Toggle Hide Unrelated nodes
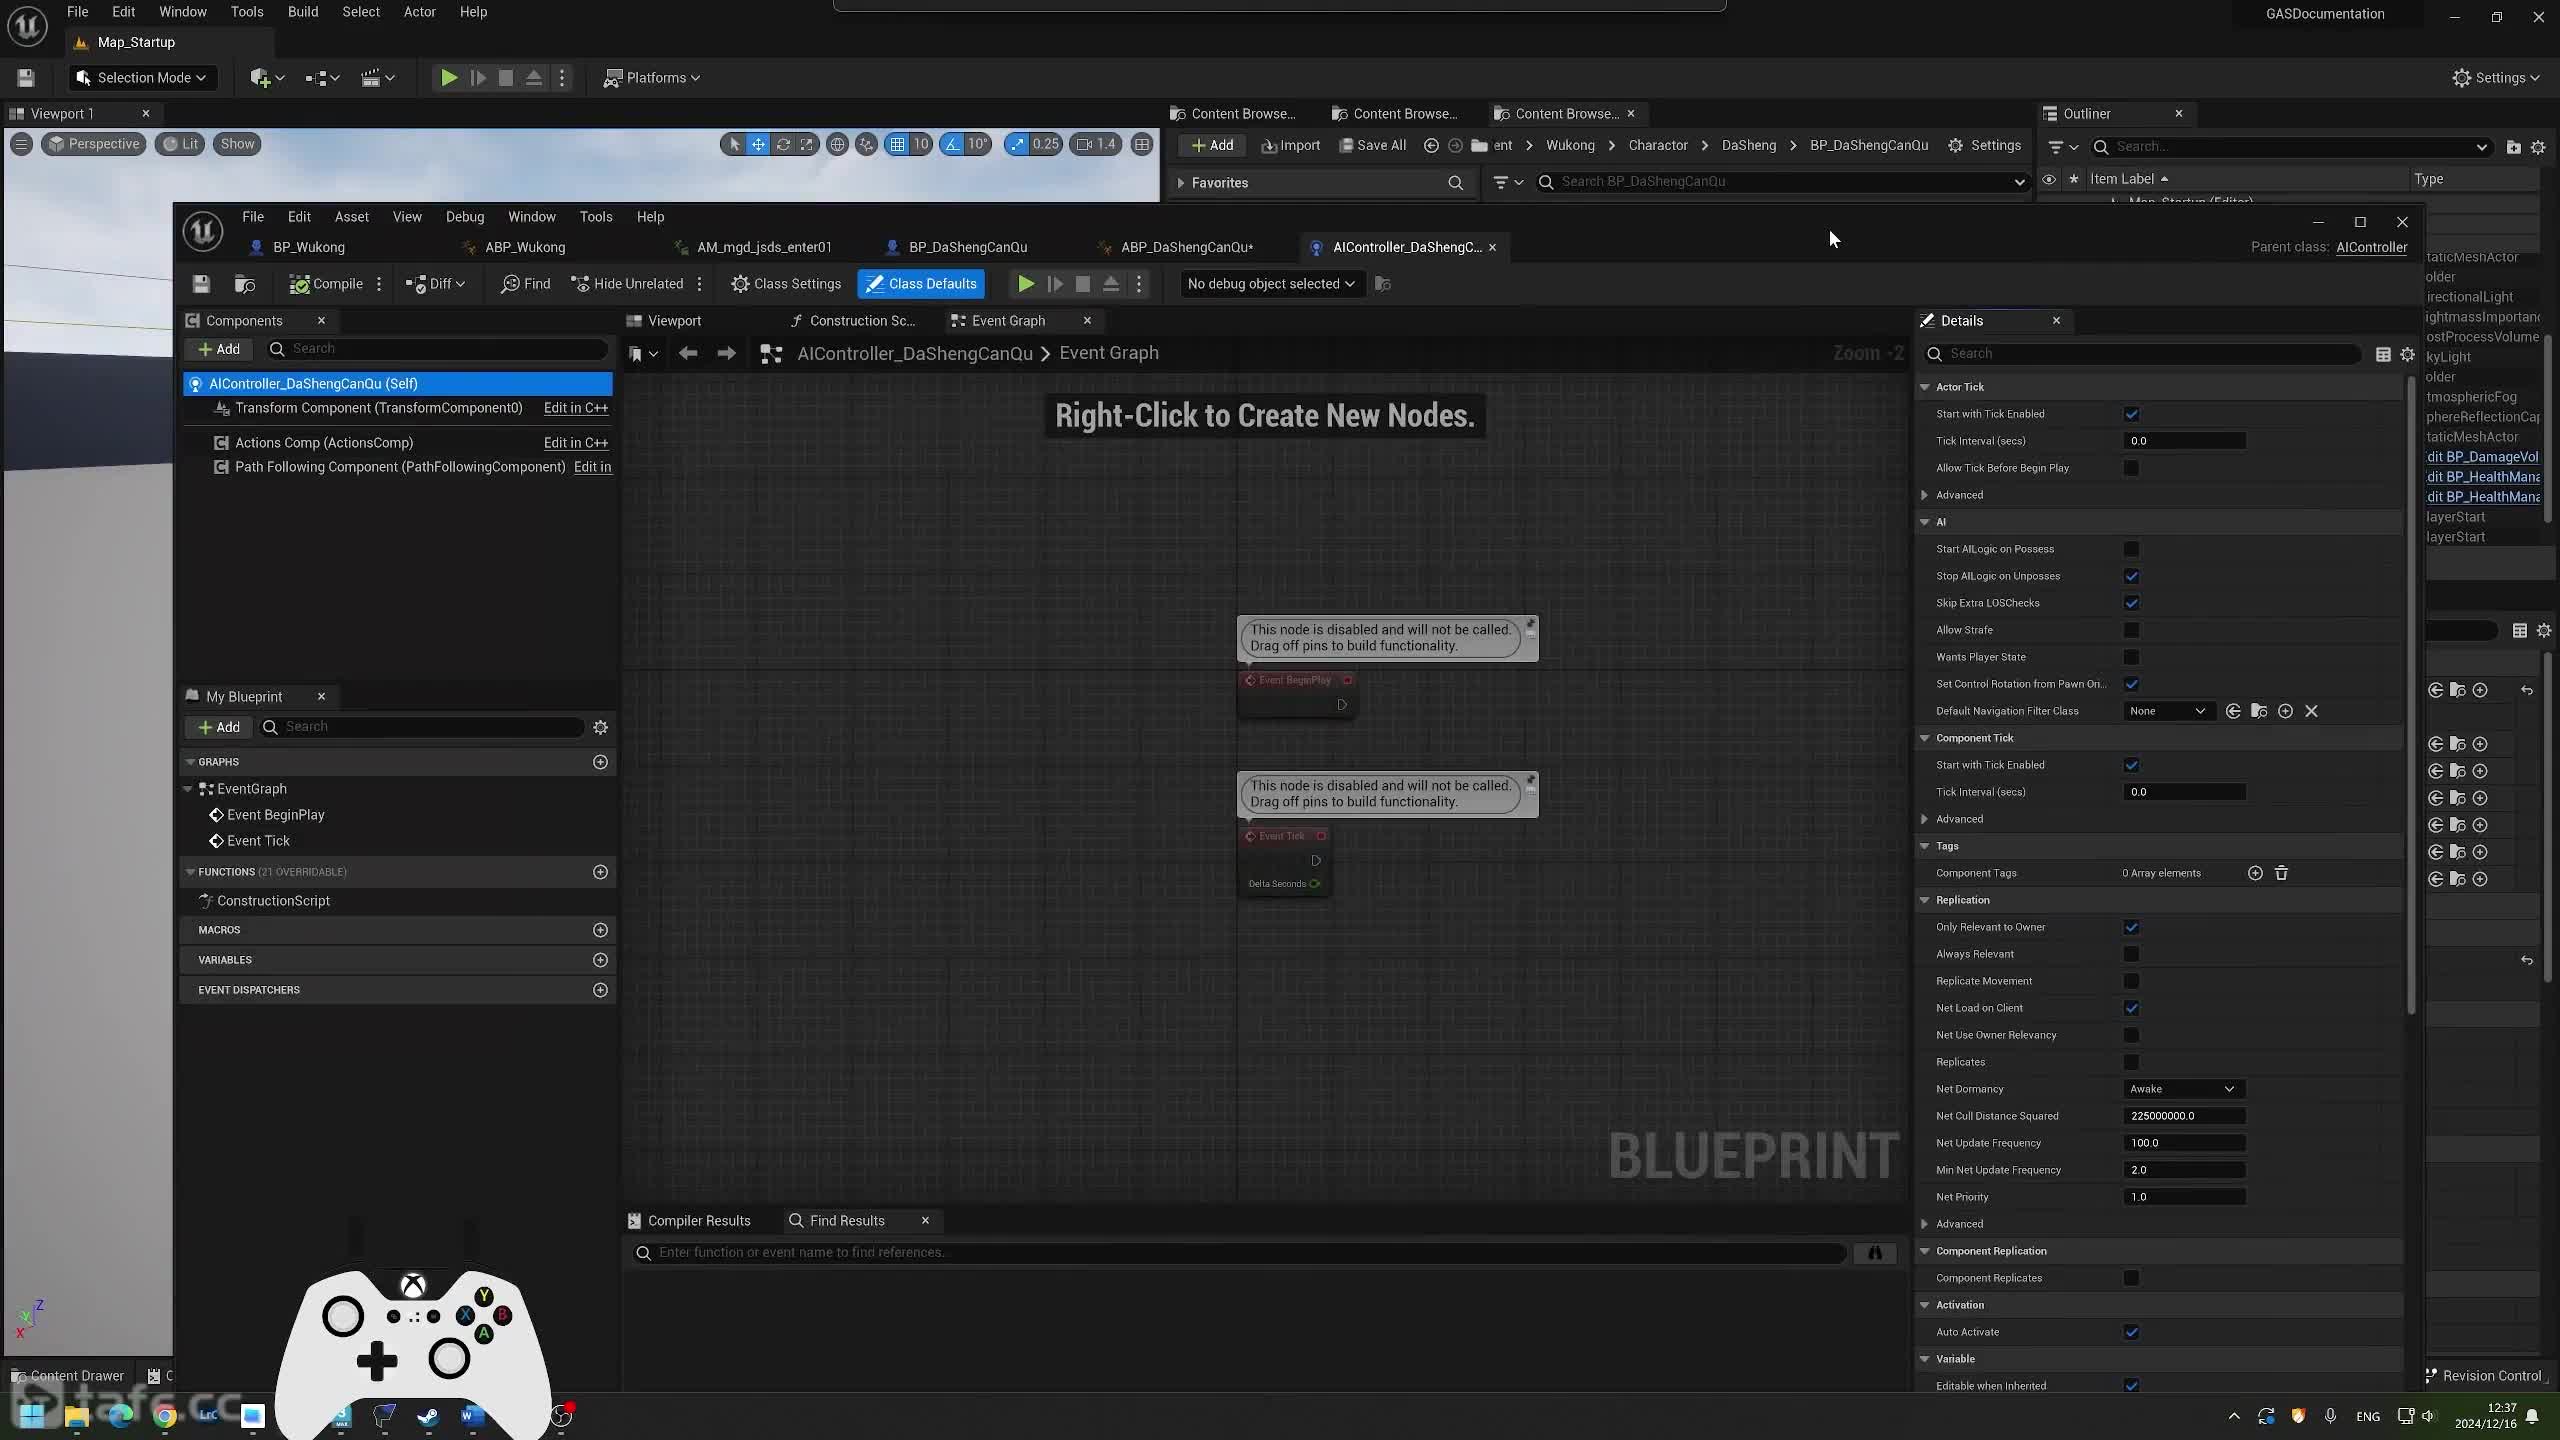The image size is (2560, 1440). pyautogui.click(x=627, y=284)
